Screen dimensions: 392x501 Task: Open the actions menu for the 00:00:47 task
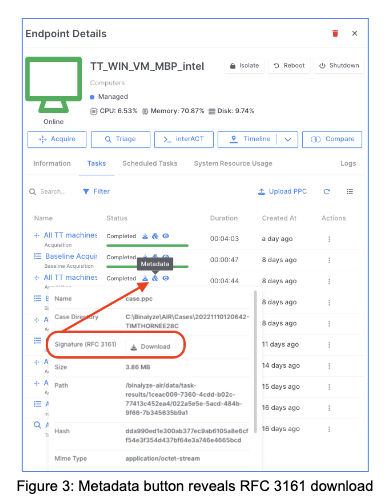coord(329,260)
